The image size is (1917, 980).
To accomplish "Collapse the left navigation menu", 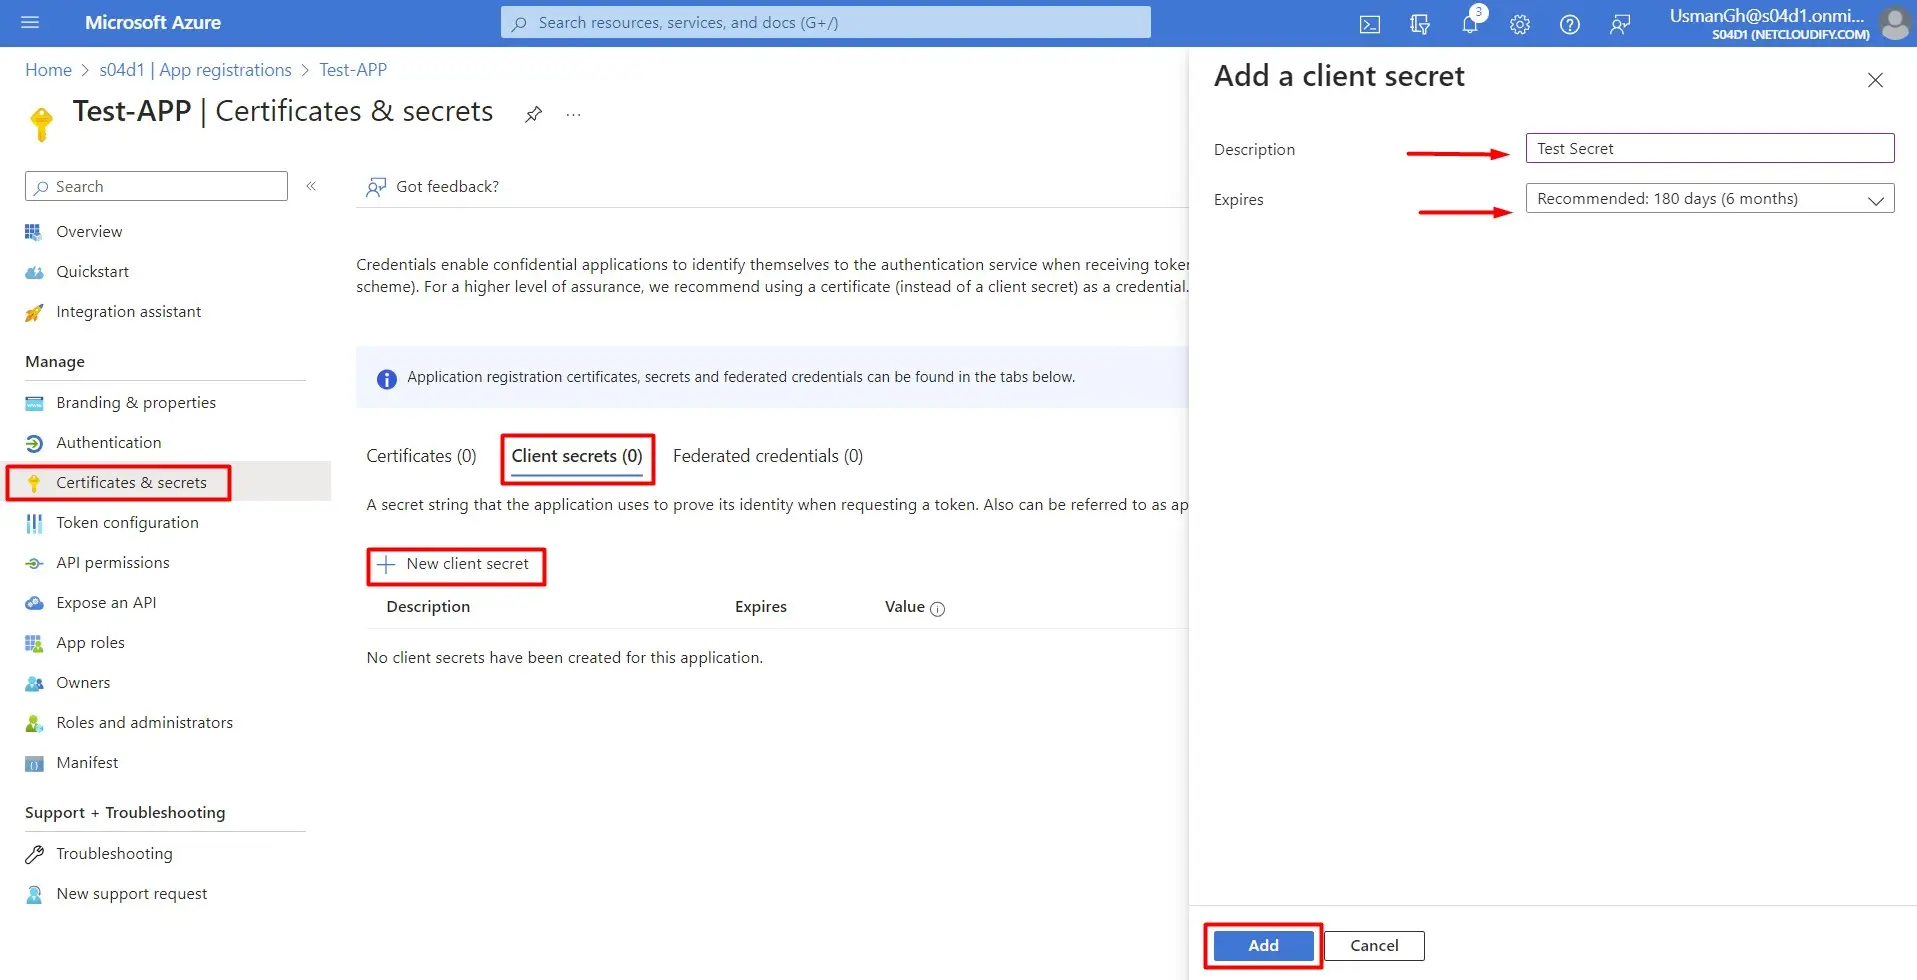I will [311, 186].
